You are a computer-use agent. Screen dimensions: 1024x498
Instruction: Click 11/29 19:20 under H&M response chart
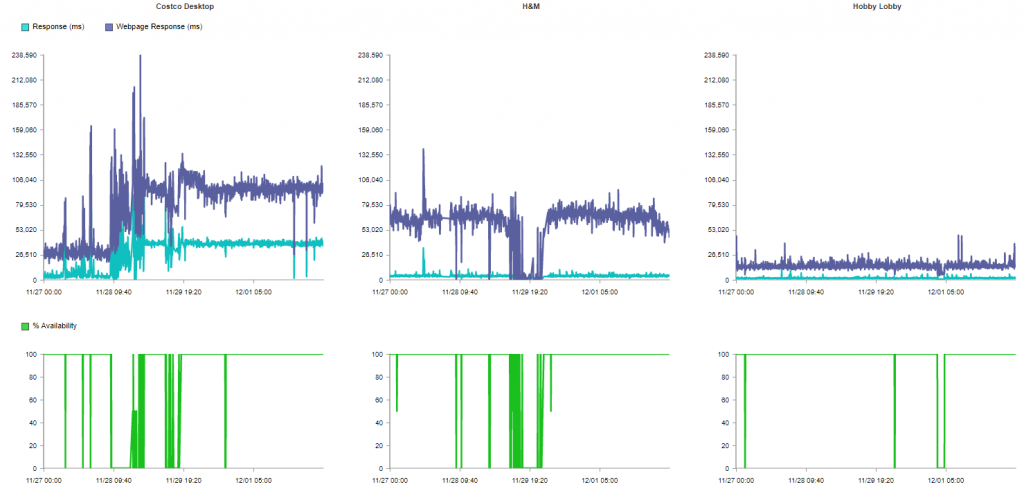tap(529, 292)
